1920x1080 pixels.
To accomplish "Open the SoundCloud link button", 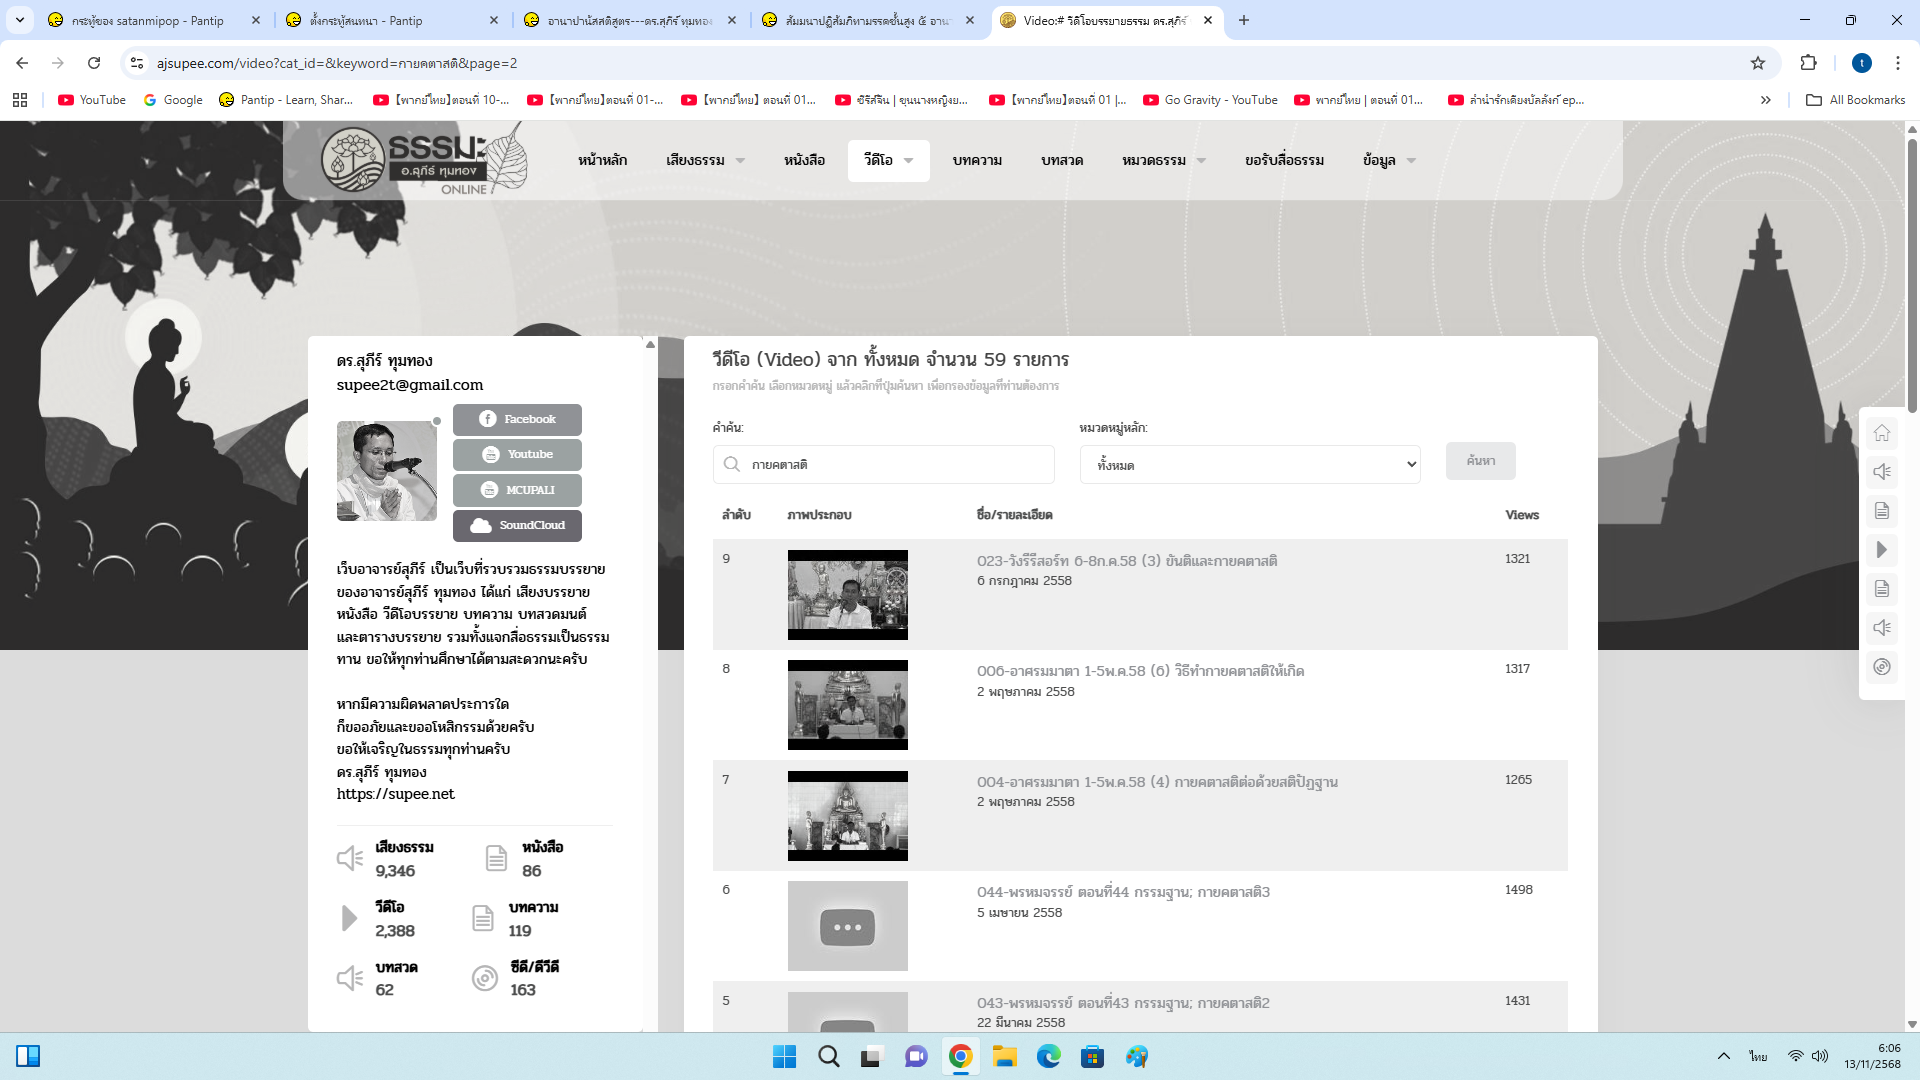I will (517, 525).
